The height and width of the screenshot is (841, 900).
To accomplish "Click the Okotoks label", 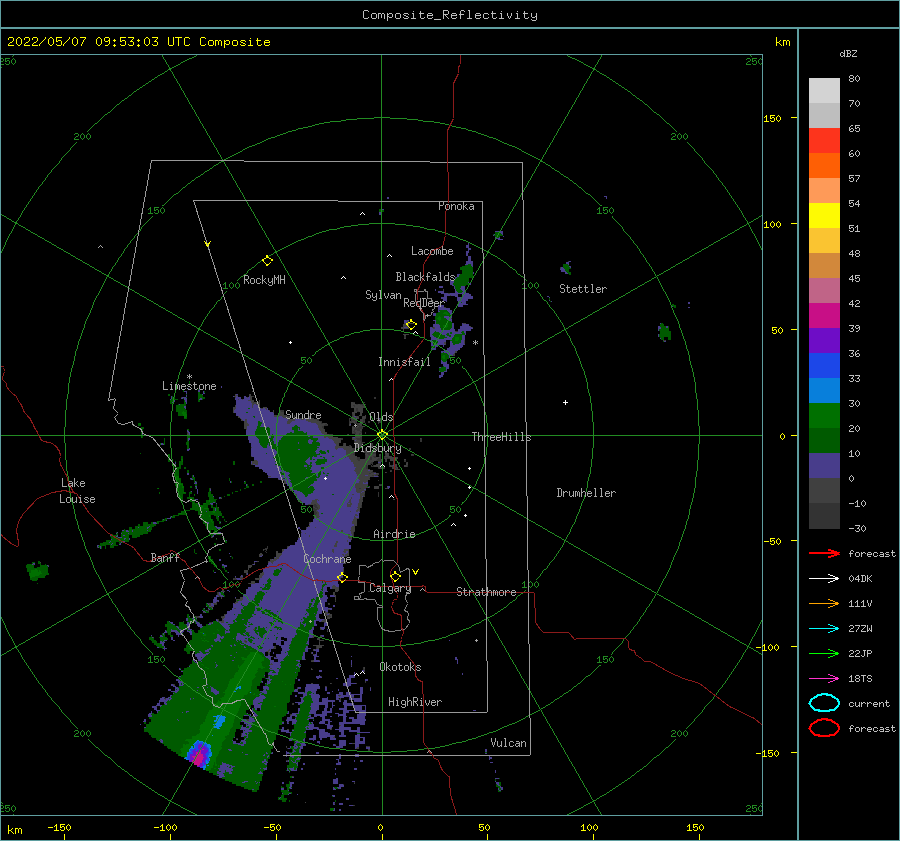I will click(x=400, y=667).
